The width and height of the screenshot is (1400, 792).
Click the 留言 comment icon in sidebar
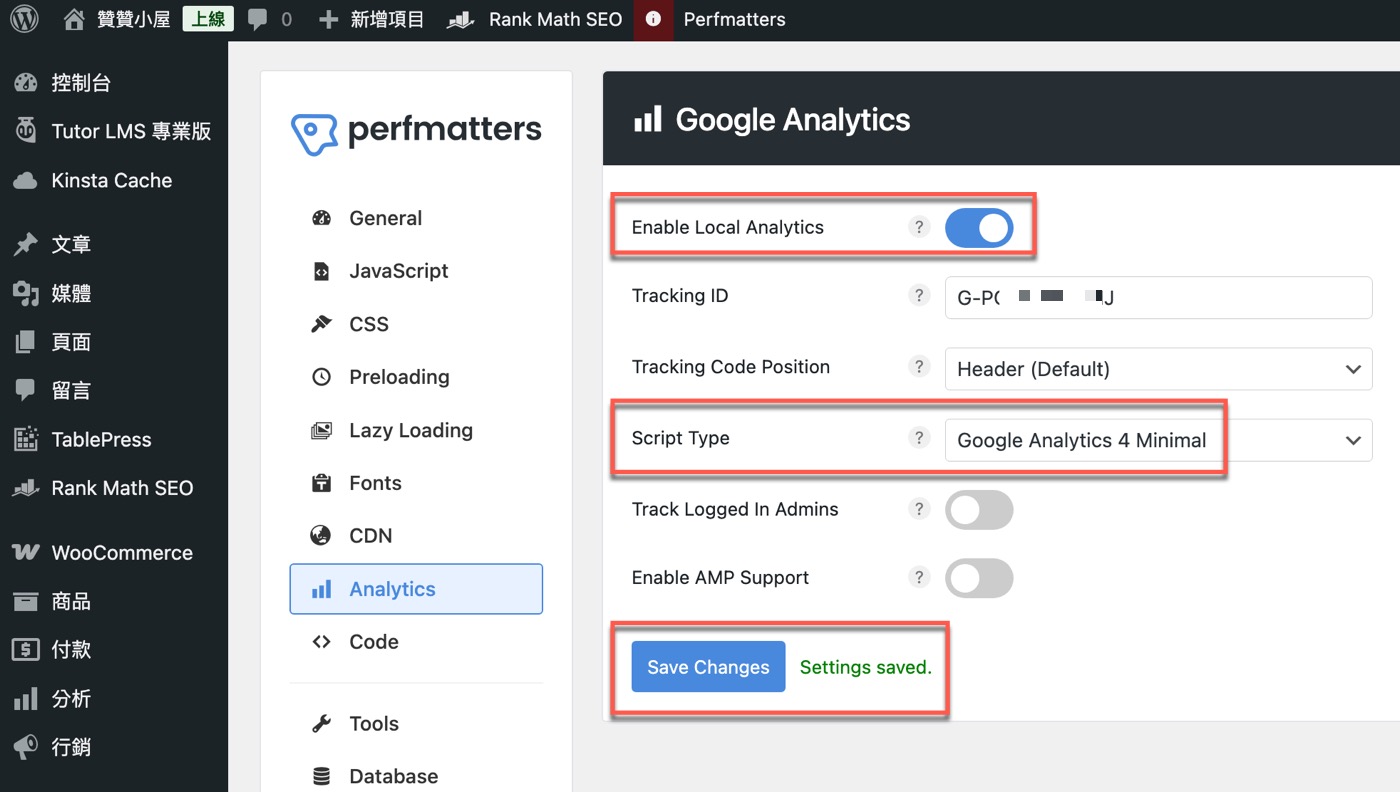26,391
